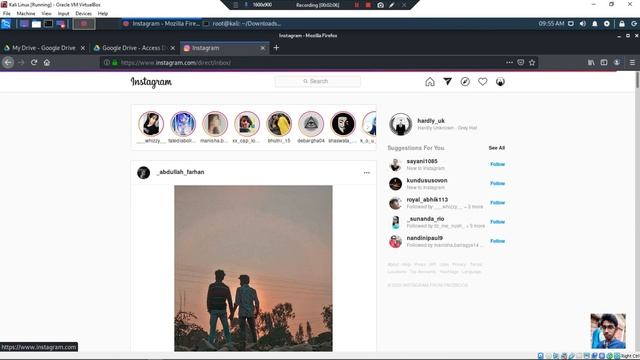Open the Explore compass icon
This screenshot has width=640, height=360.
pos(465,82)
